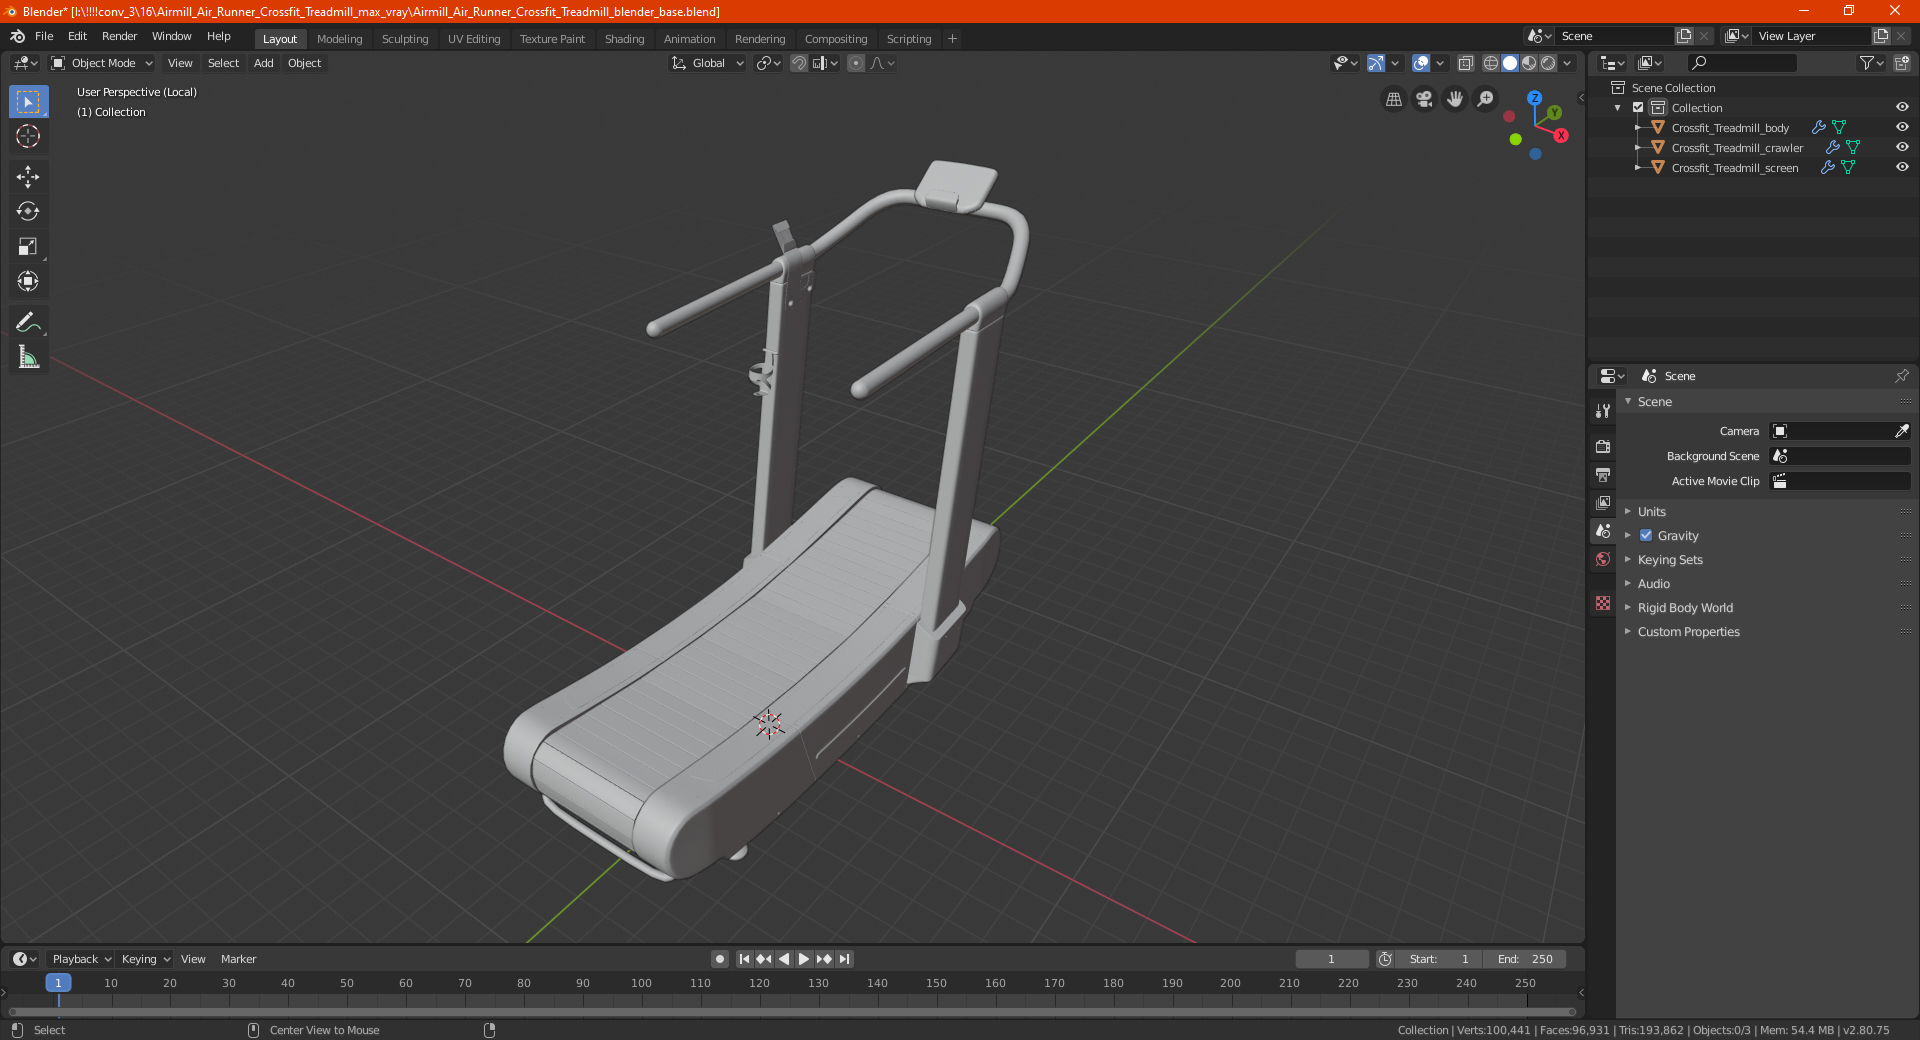Open the Object Mode dropdown

(x=102, y=63)
